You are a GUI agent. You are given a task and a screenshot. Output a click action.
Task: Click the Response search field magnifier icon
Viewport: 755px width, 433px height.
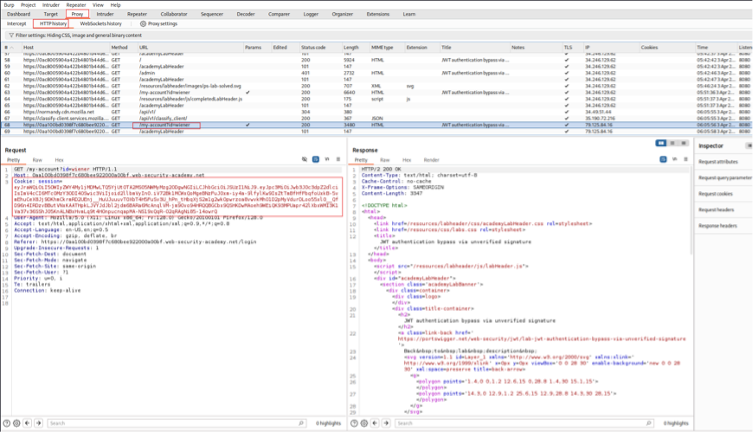649,423
